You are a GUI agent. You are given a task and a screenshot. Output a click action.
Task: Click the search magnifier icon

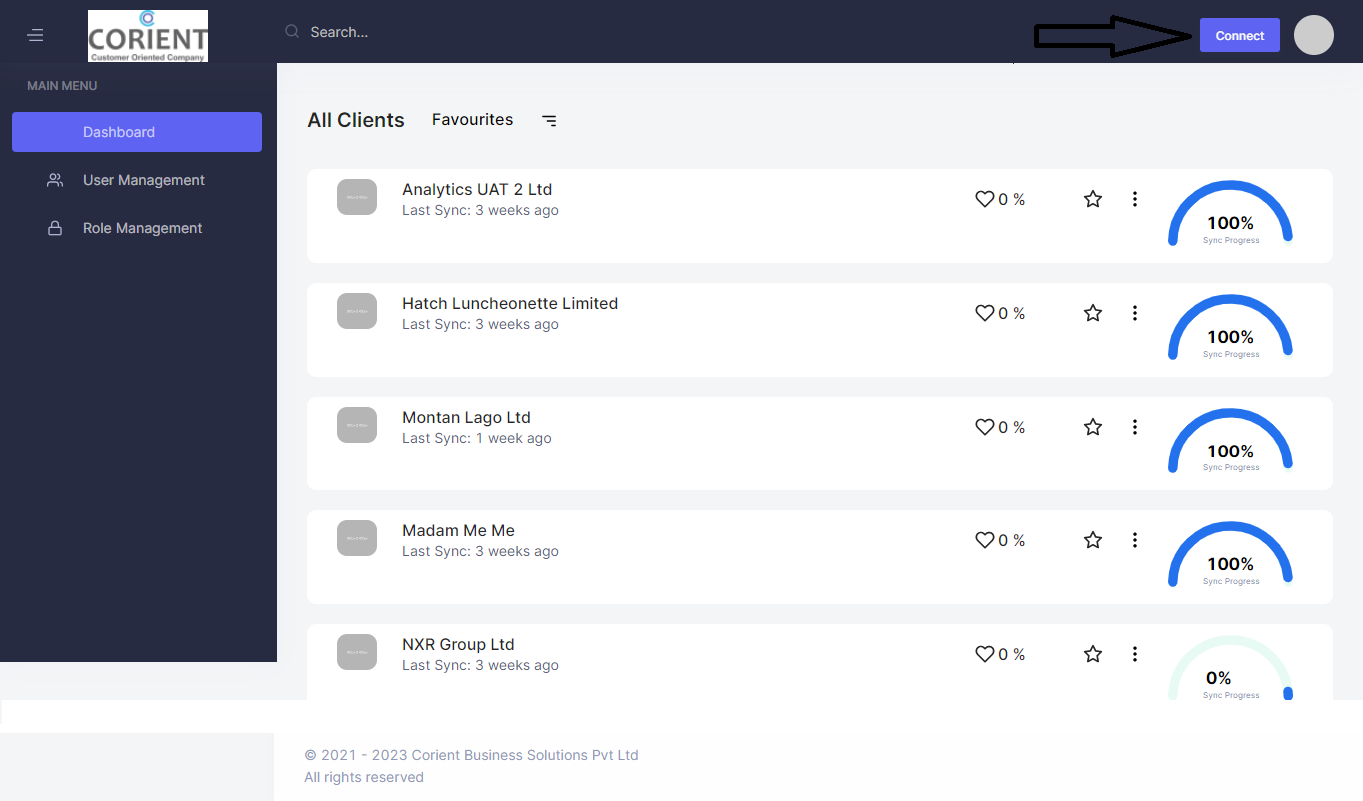pos(292,32)
